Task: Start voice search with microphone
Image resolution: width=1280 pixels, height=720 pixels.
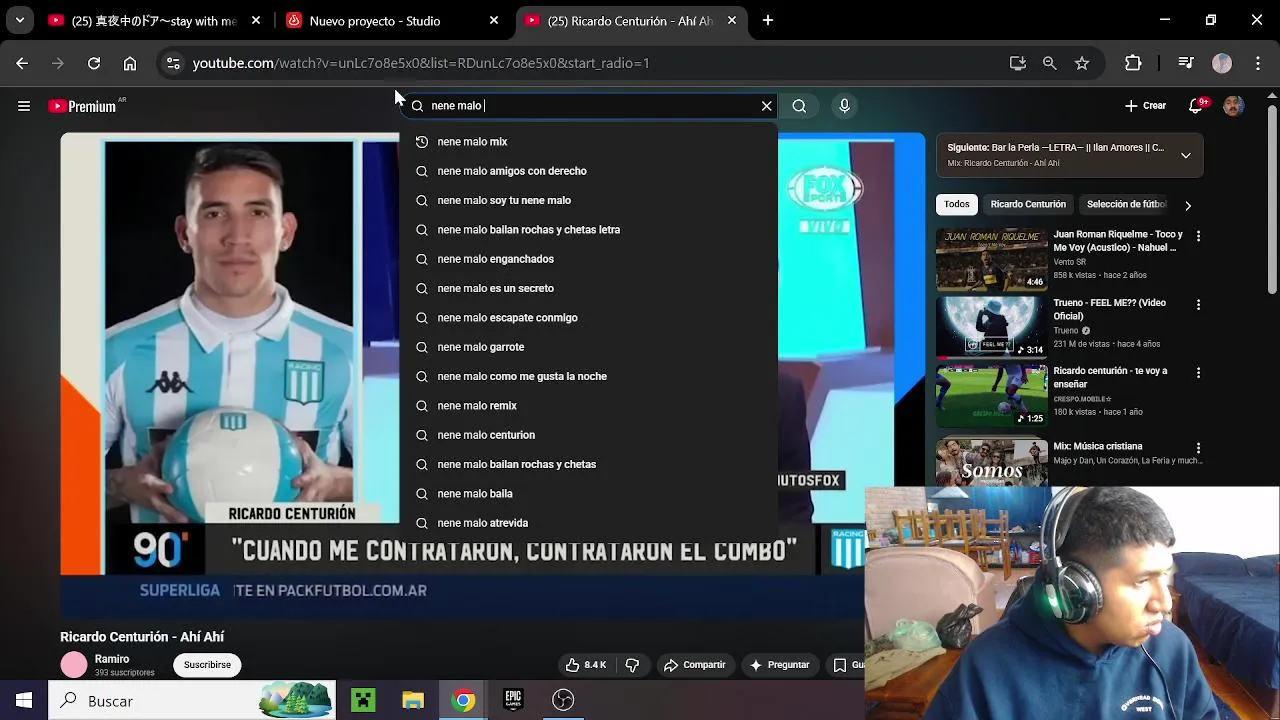Action: [x=845, y=106]
